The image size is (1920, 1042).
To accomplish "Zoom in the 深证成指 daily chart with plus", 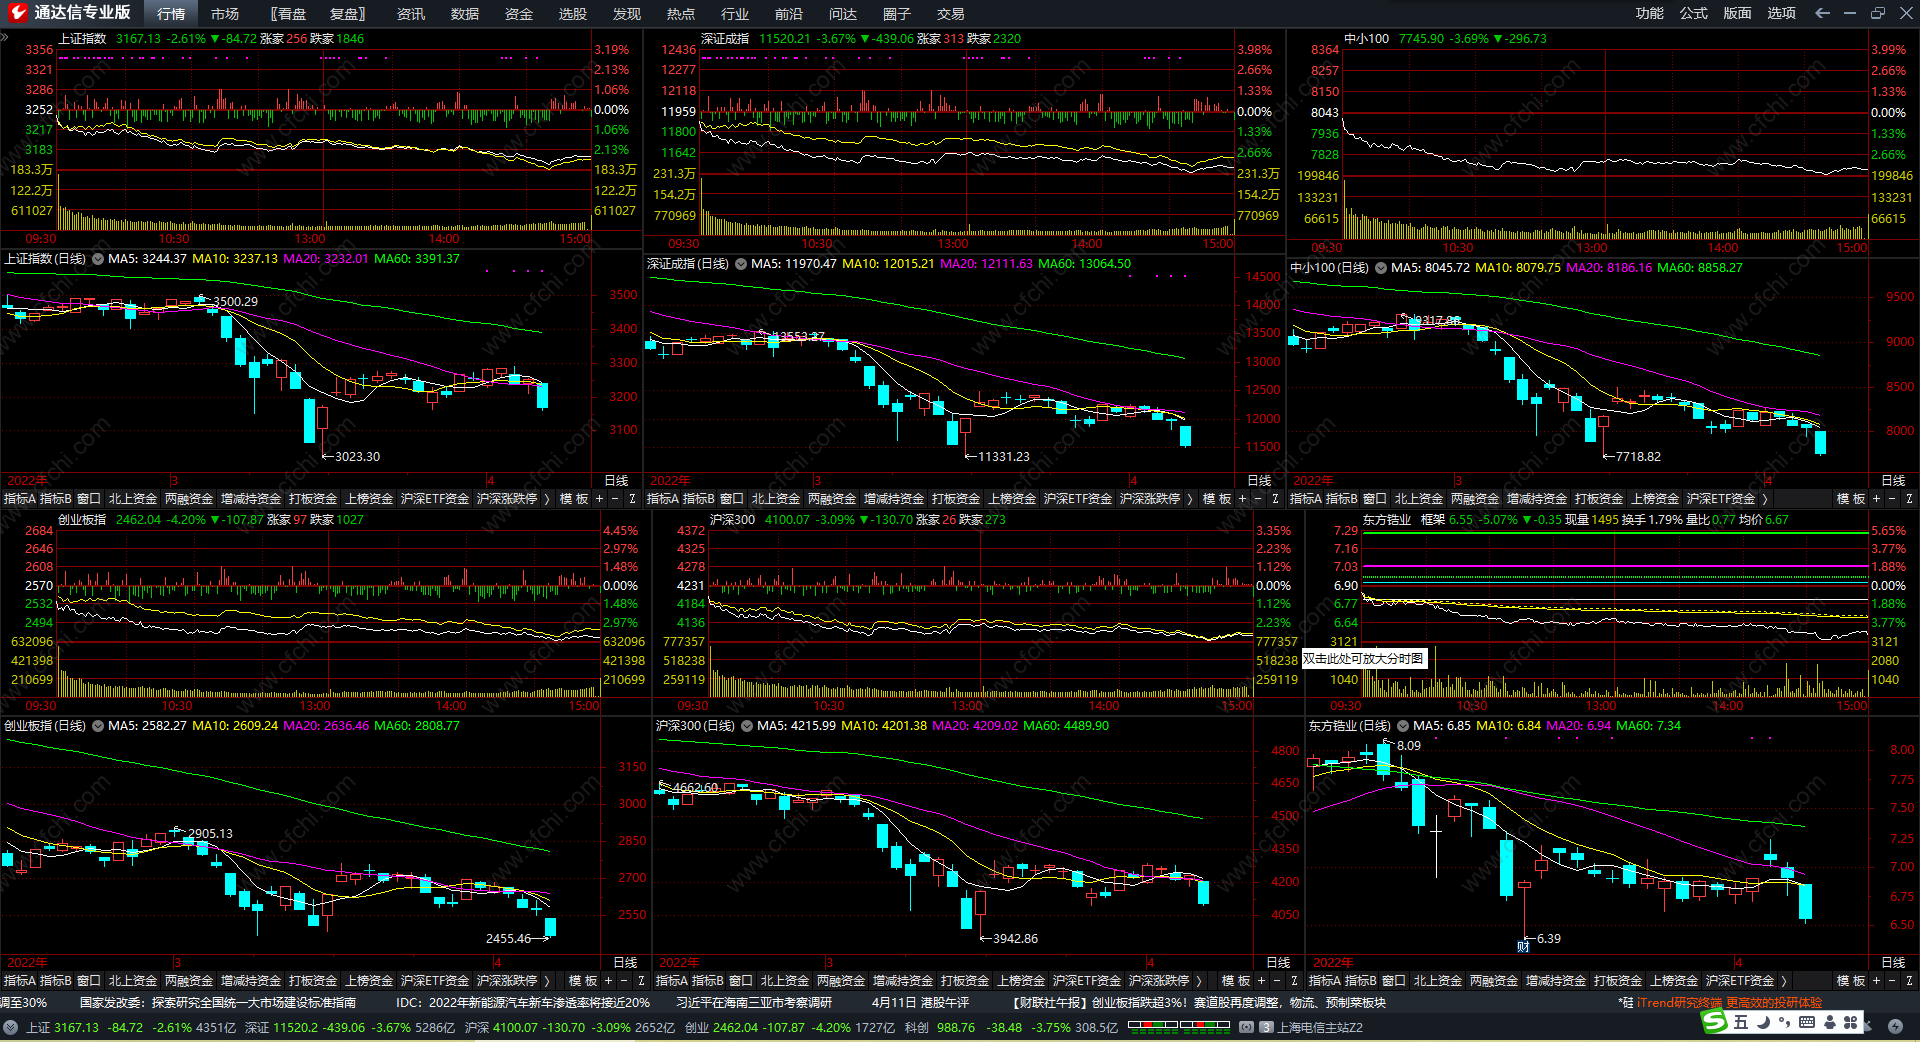I will click(x=1243, y=498).
